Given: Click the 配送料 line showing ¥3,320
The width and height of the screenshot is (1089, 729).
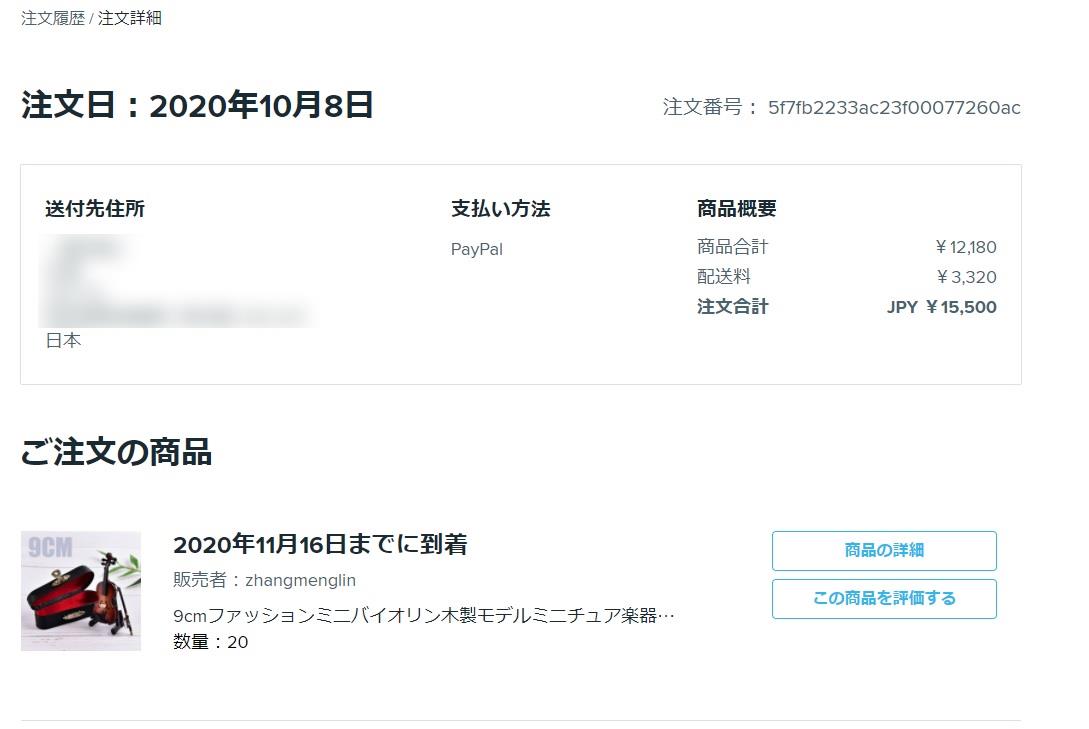Looking at the screenshot, I should click(x=966, y=277).
